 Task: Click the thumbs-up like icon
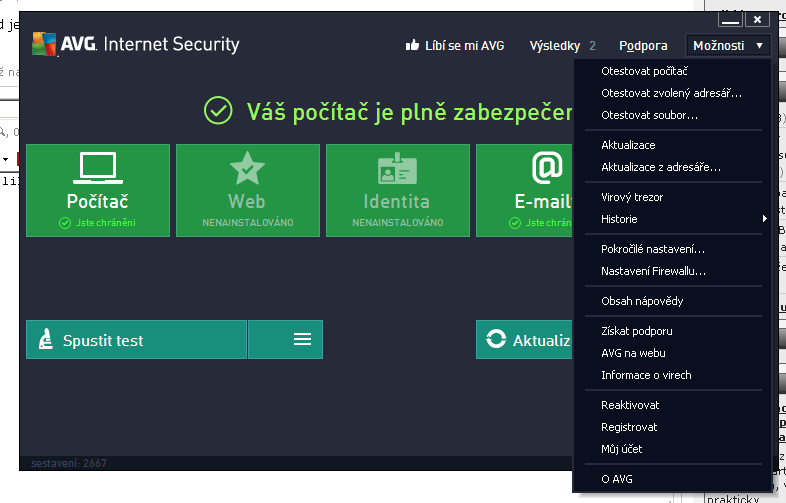411,45
